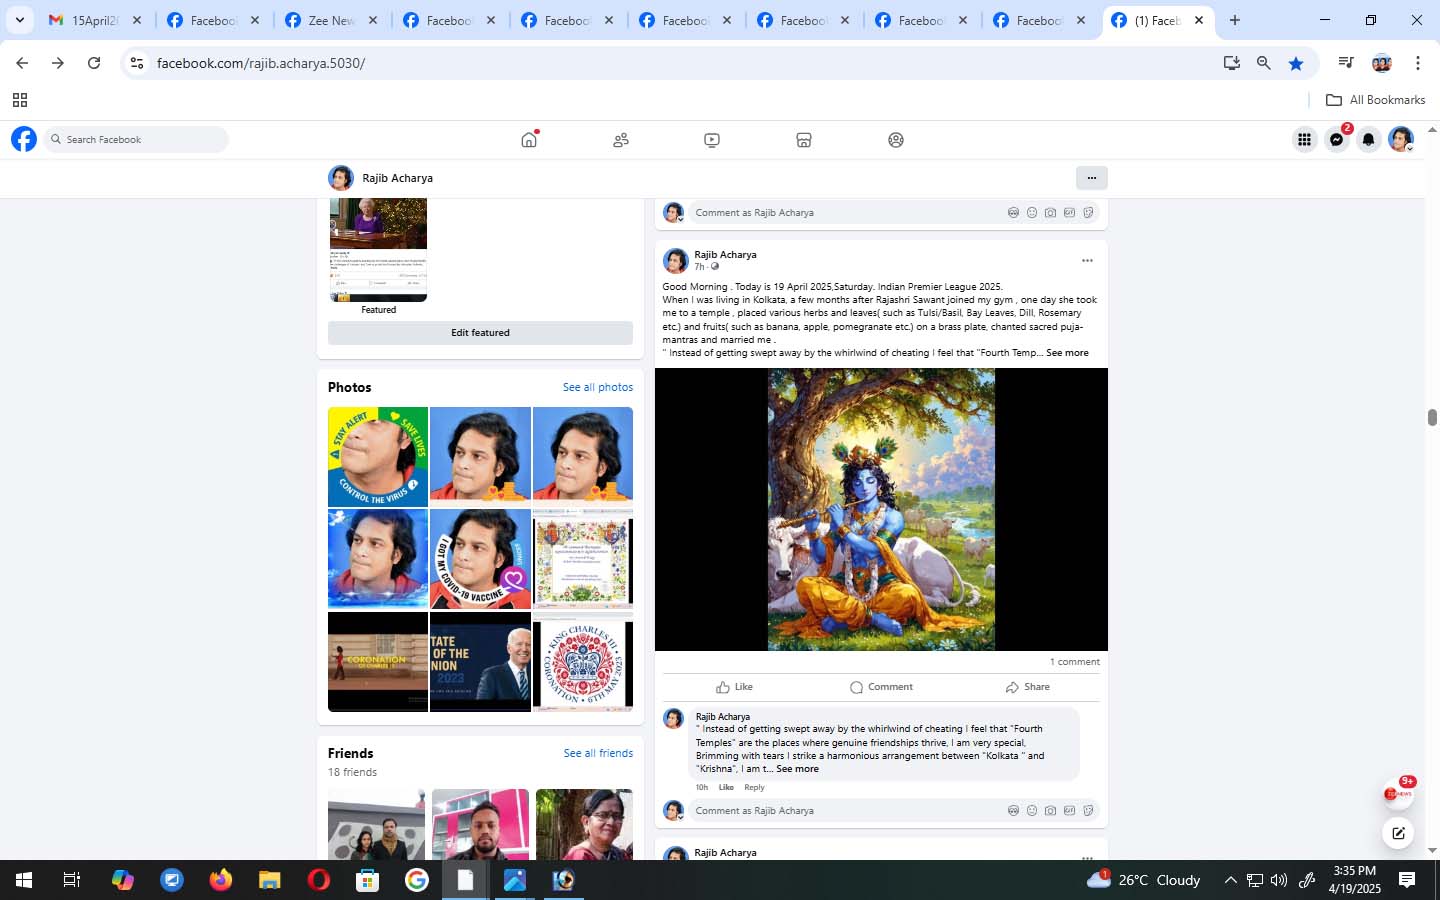Open the Chrome zoom magnifier icon
The image size is (1440, 900).
pos(1264,63)
